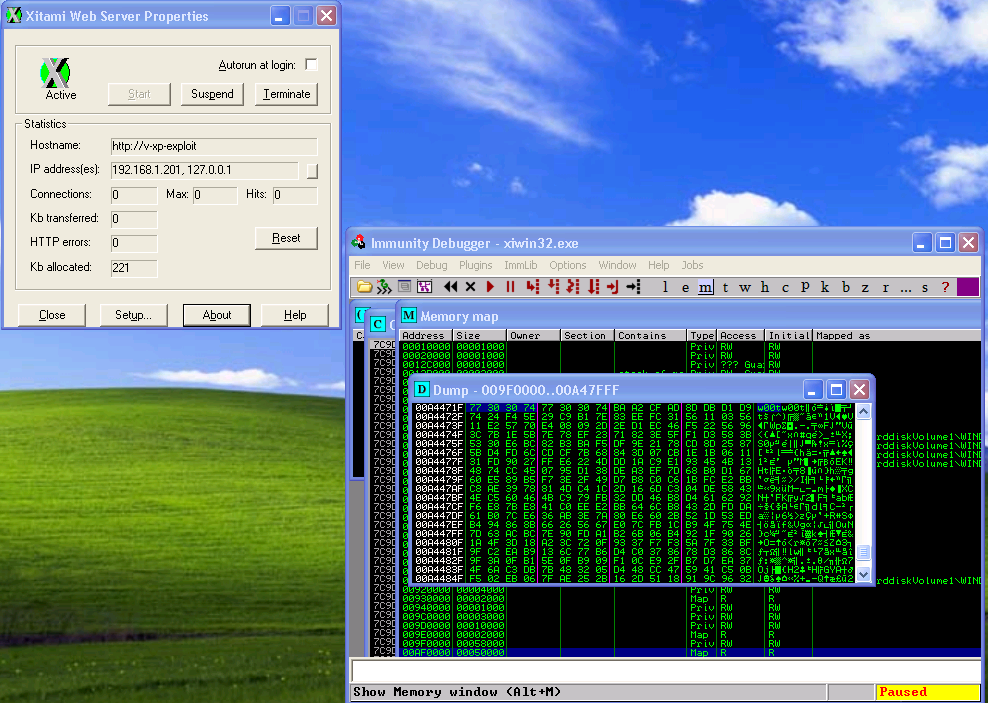The width and height of the screenshot is (988, 703).
Task: Show Memory map with the 'm' button
Action: (706, 287)
